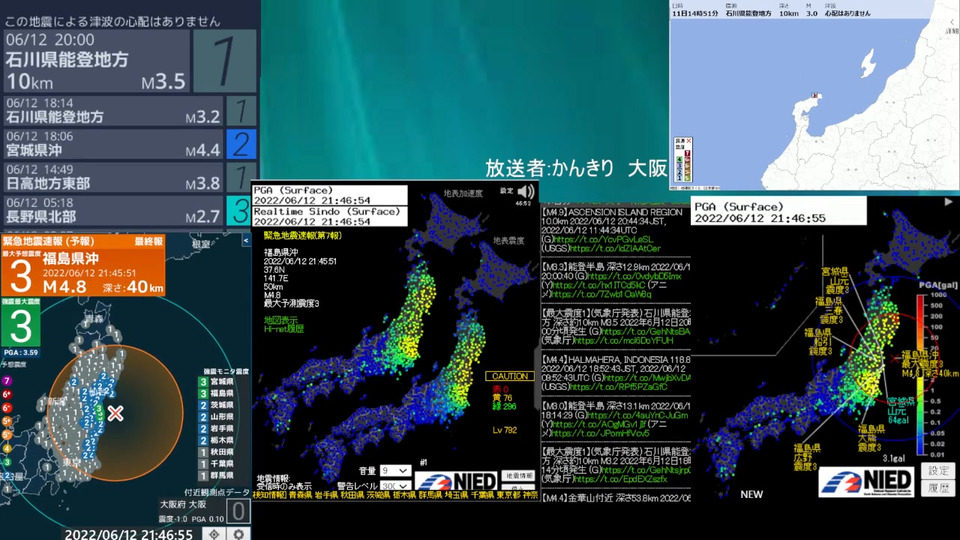
Task: Click the 千葉県 intensity 1 row
Action: [x=216, y=463]
